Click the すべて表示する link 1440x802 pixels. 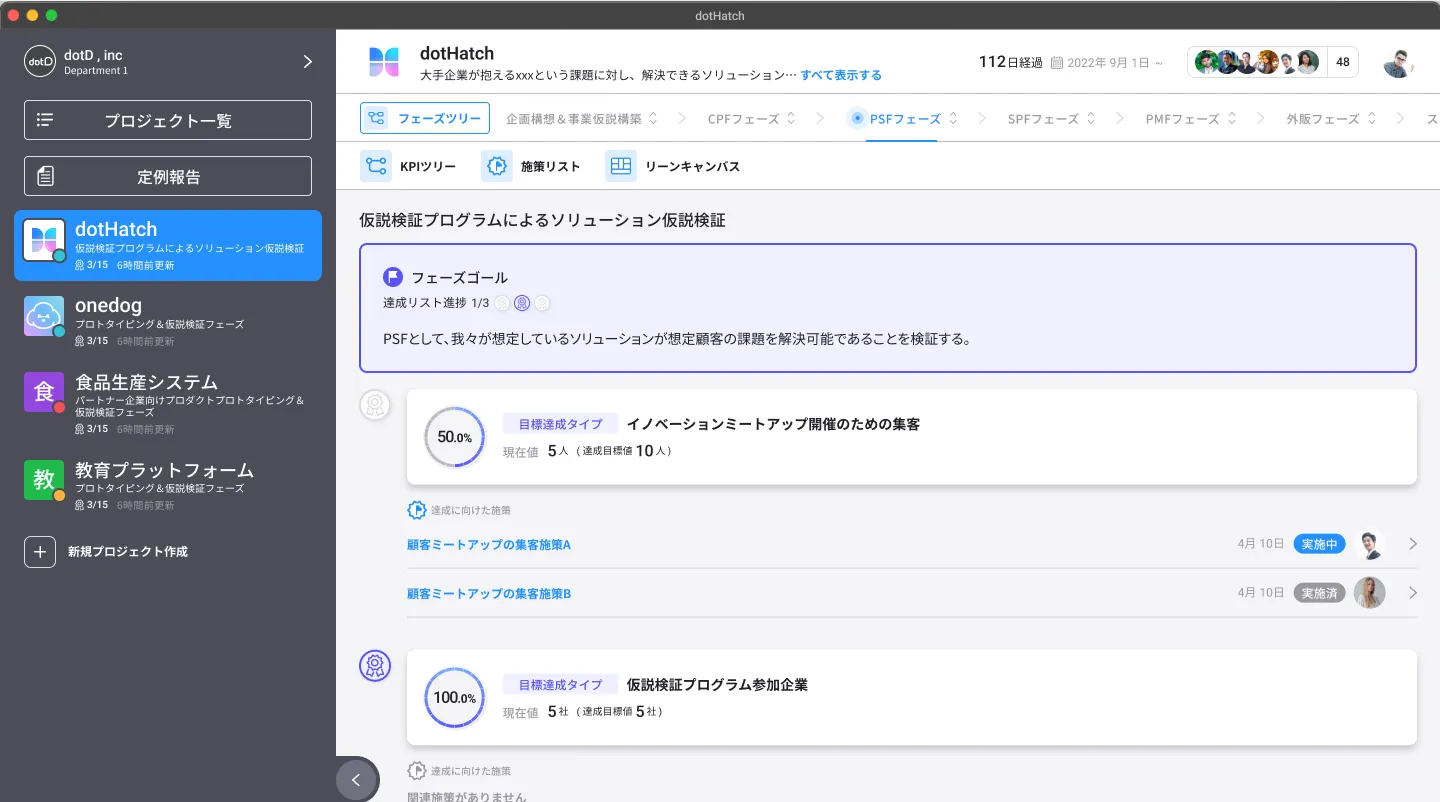pyautogui.click(x=841, y=75)
